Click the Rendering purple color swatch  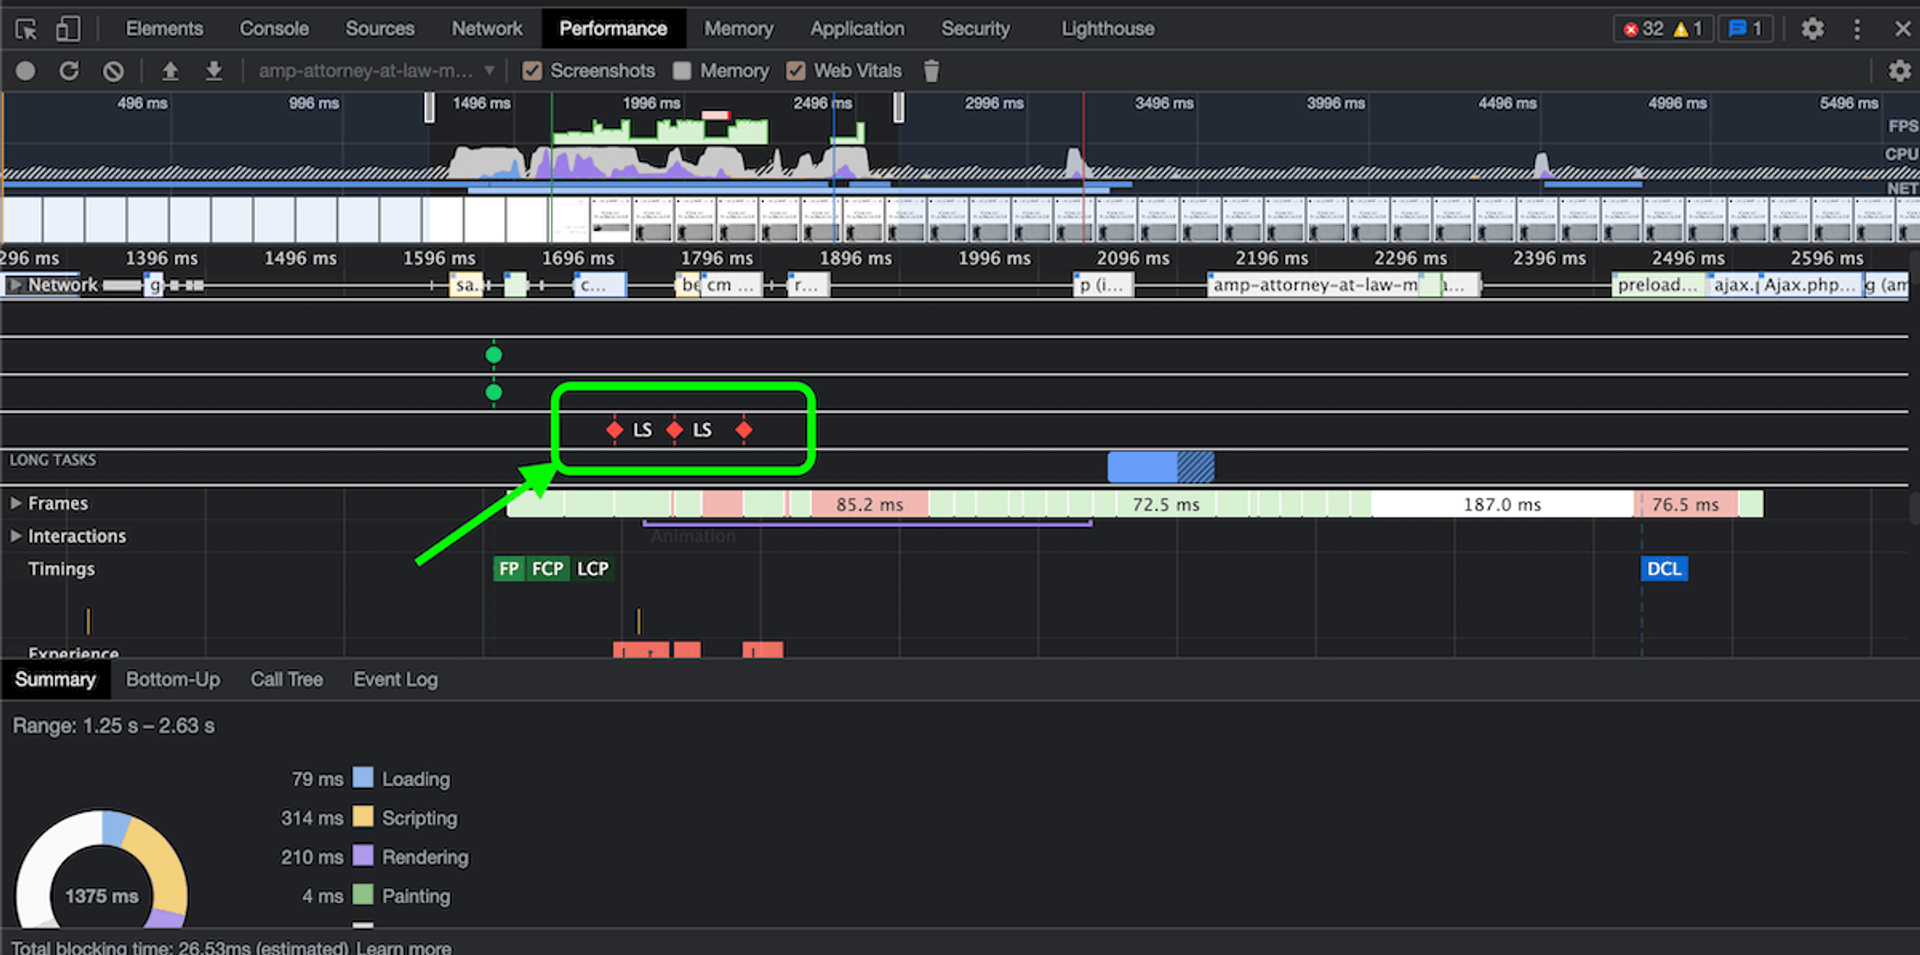pos(363,856)
